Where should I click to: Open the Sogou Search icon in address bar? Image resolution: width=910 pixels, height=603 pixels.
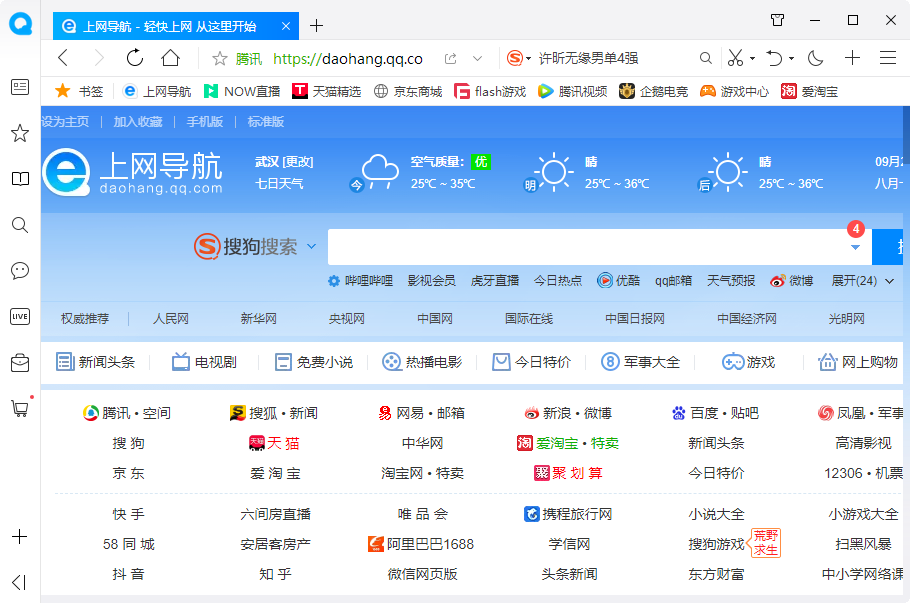[x=517, y=57]
